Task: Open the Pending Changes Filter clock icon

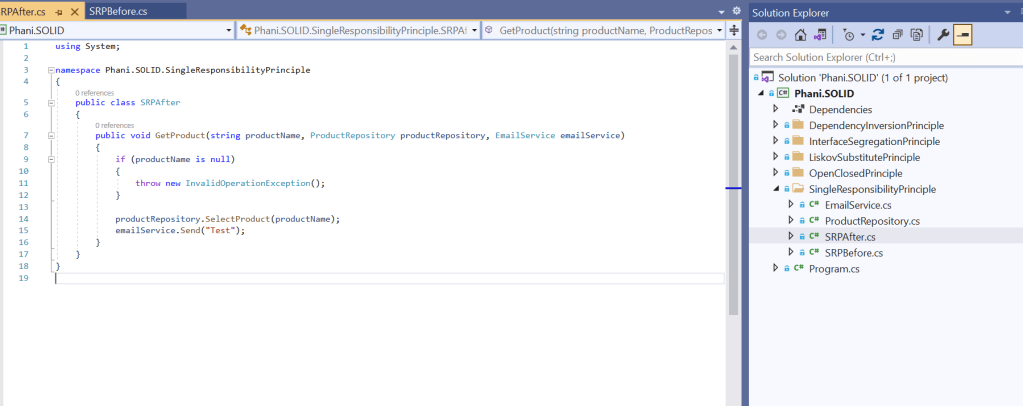Action: (848, 35)
